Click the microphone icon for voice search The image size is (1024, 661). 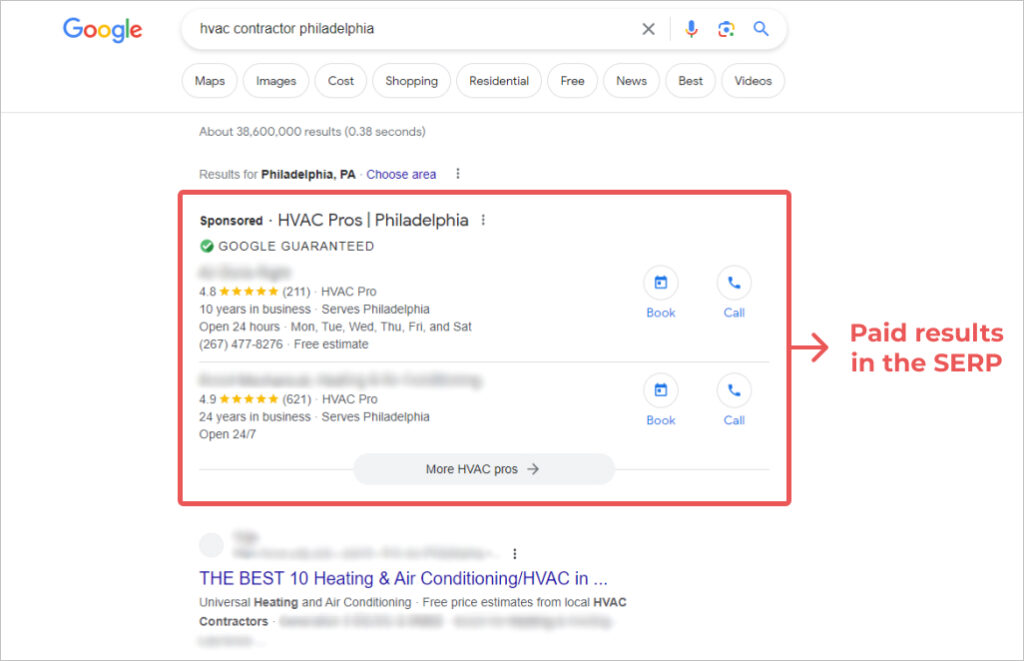pos(691,29)
